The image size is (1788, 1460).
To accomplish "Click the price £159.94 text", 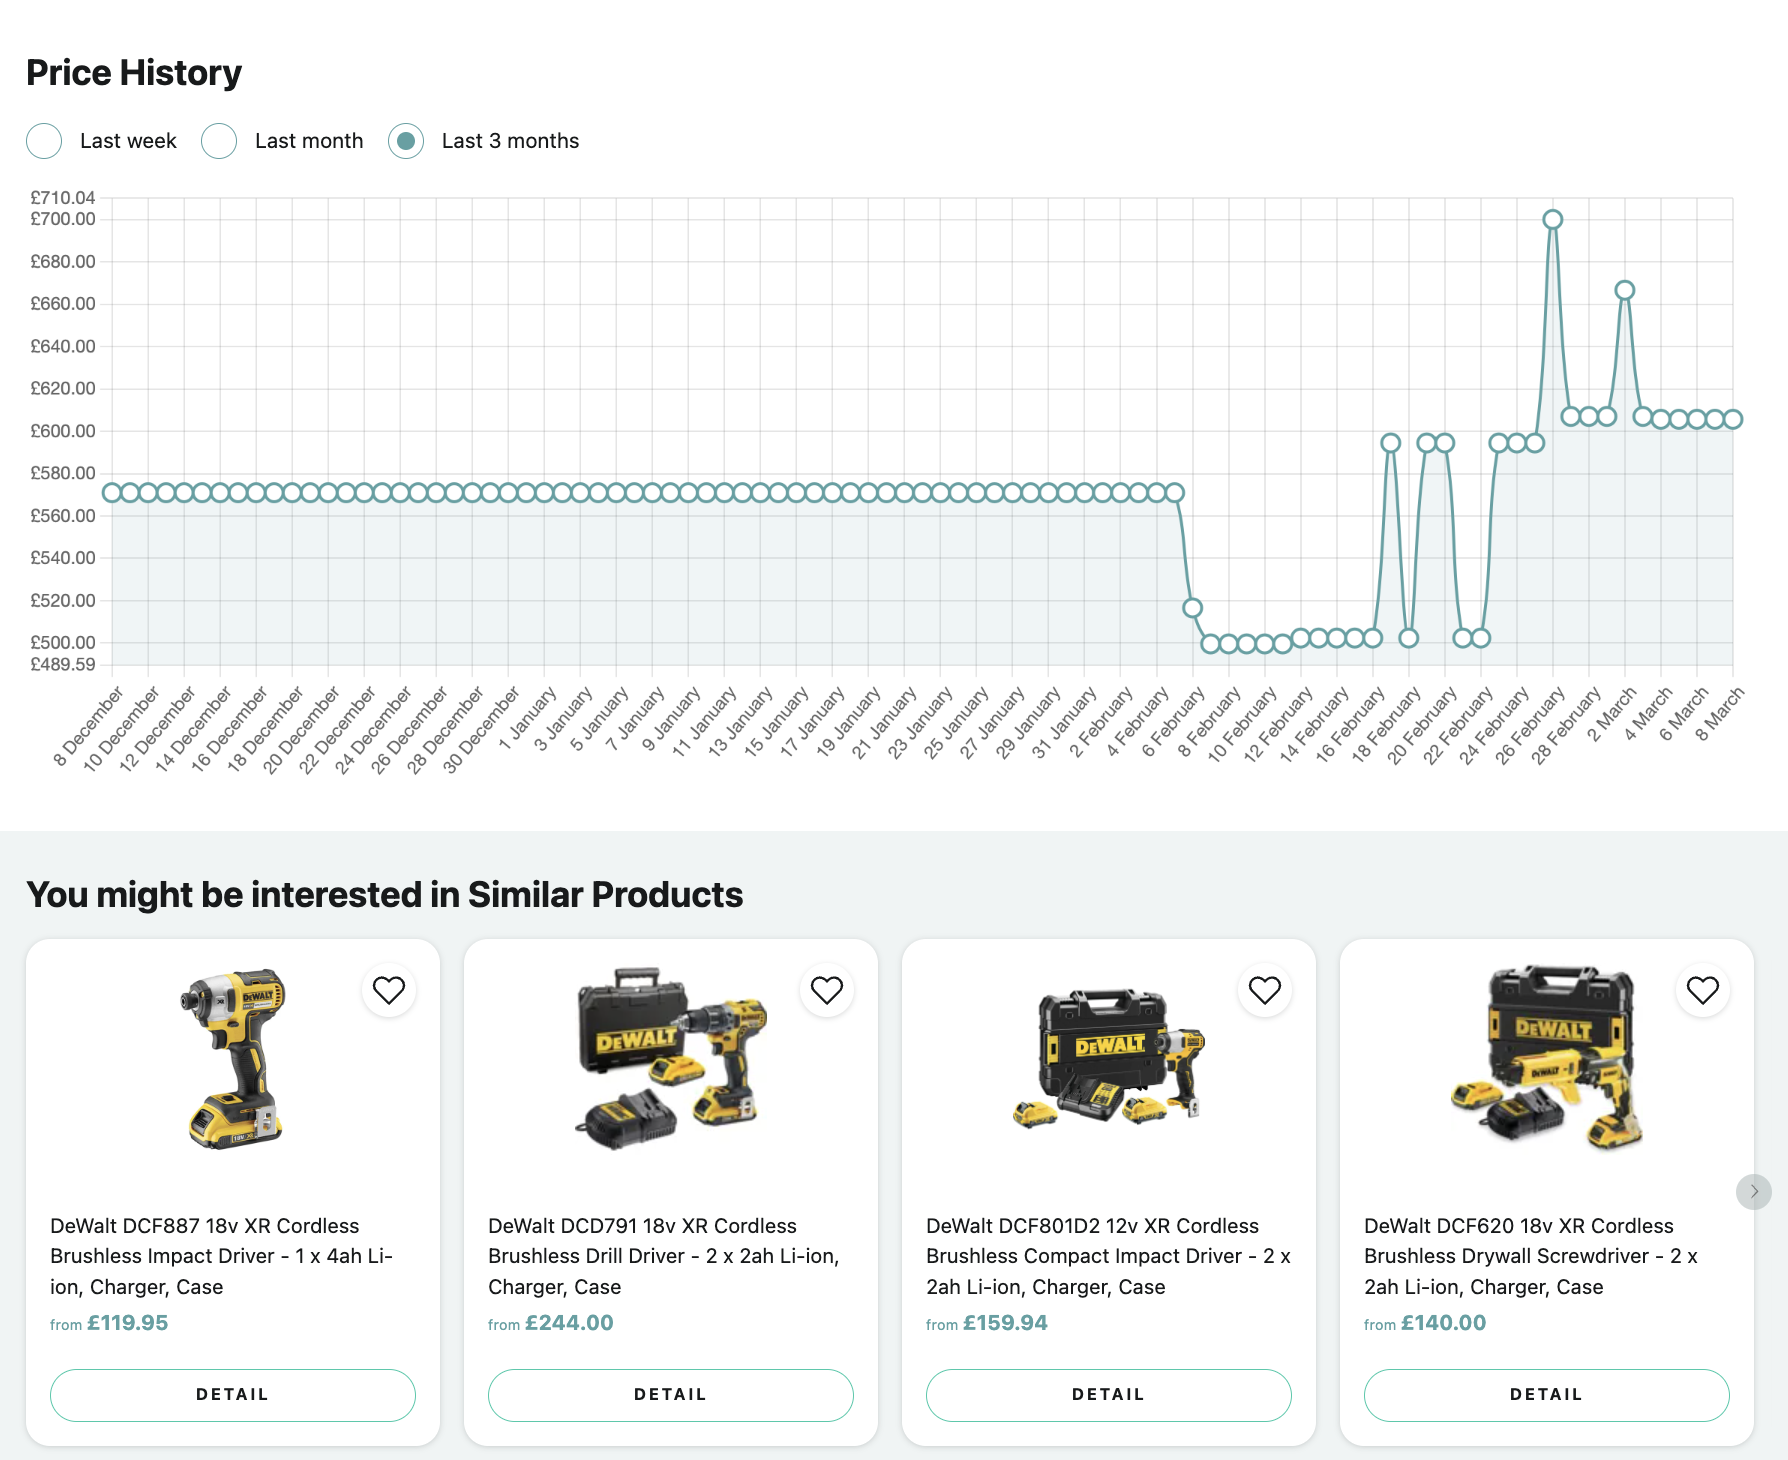I will click(1005, 1323).
